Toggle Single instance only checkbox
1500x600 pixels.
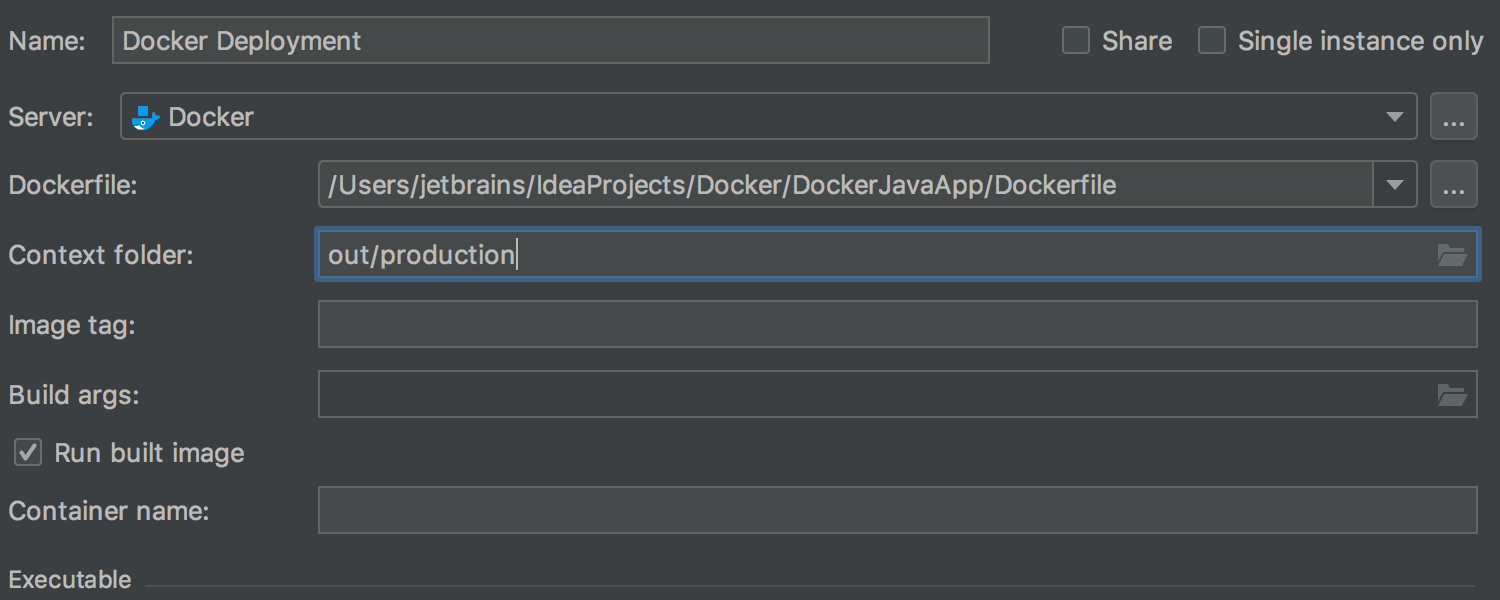point(1212,41)
